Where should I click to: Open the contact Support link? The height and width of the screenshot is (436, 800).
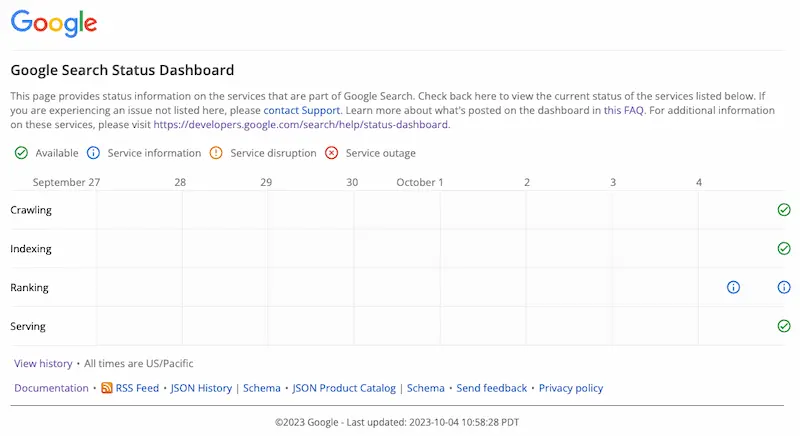pyautogui.click(x=302, y=110)
